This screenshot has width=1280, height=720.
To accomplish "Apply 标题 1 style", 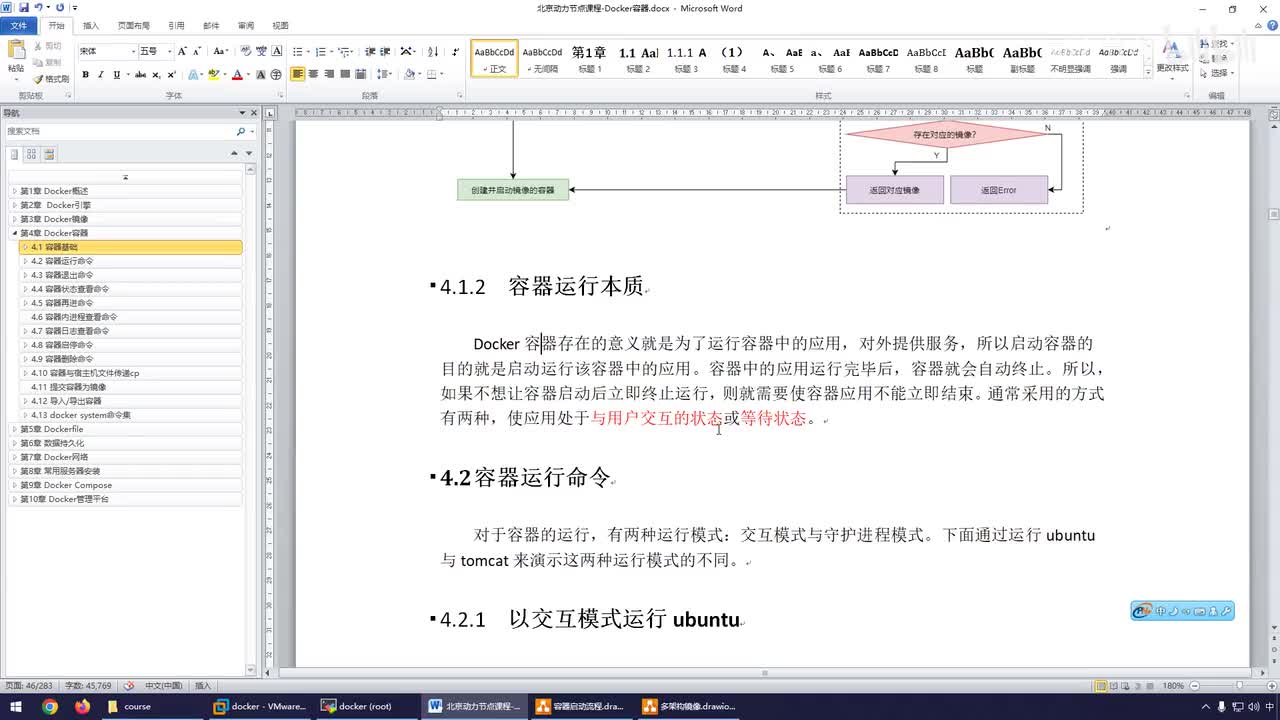I will tap(588, 58).
